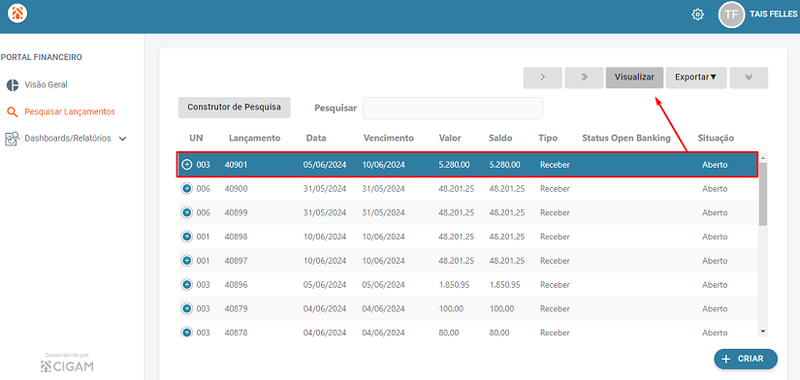Open Dashboards/Relatórios menu item
Screen dimensions: 800x380
(x=67, y=139)
